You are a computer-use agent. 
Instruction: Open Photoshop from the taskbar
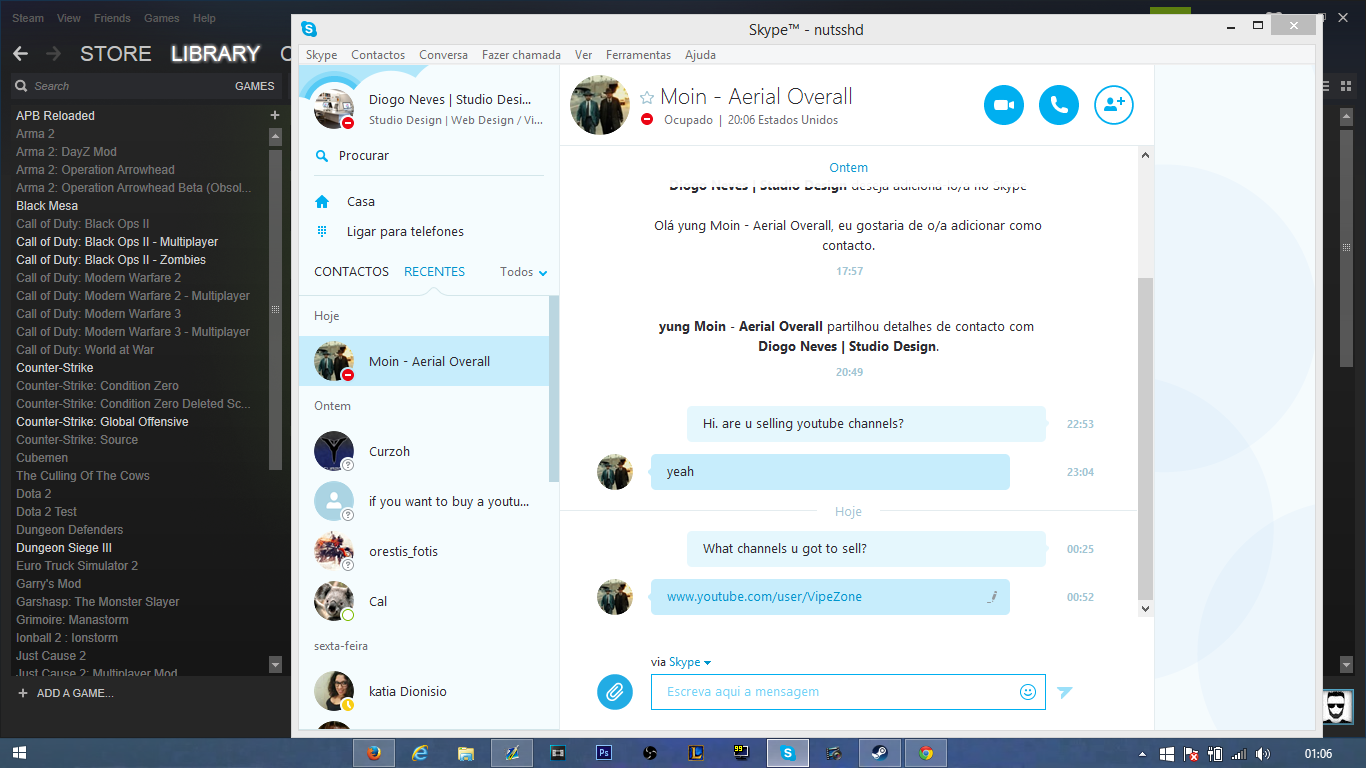(x=603, y=753)
